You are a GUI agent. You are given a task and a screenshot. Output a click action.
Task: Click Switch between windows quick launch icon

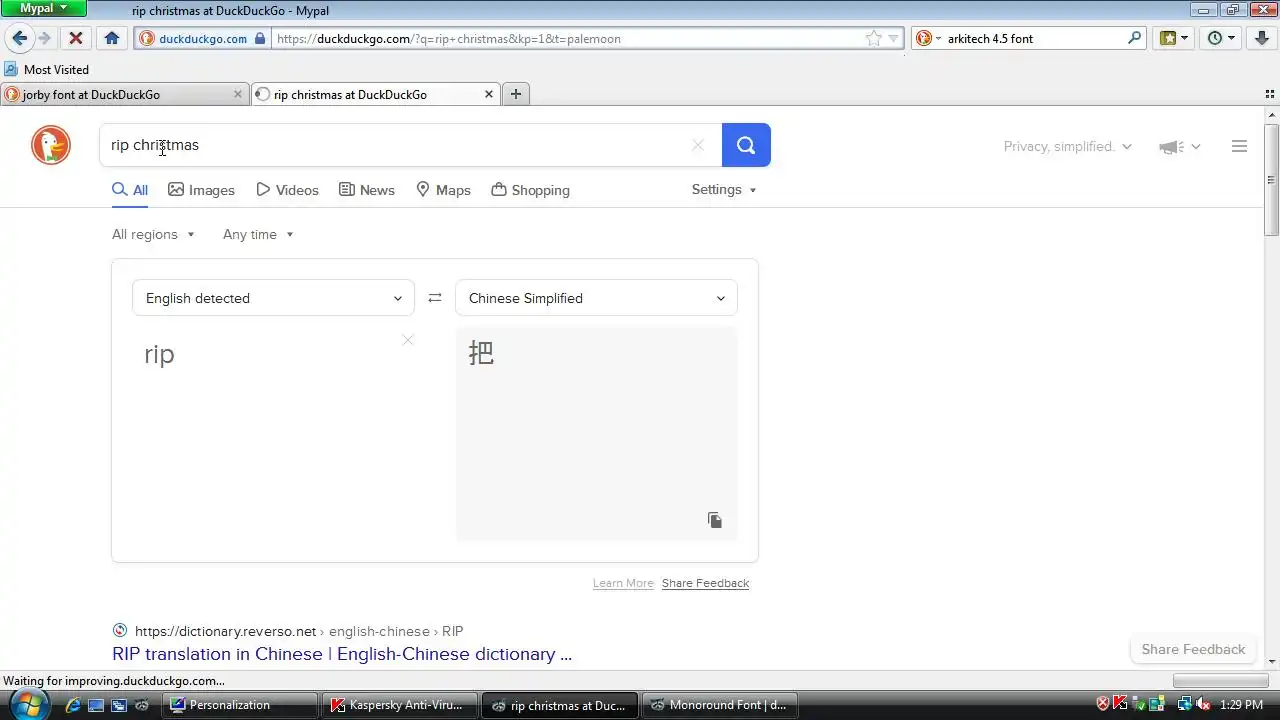coord(119,705)
